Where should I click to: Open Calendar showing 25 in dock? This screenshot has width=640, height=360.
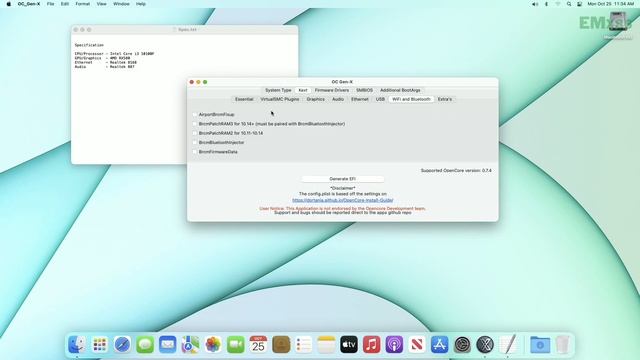[258, 345]
